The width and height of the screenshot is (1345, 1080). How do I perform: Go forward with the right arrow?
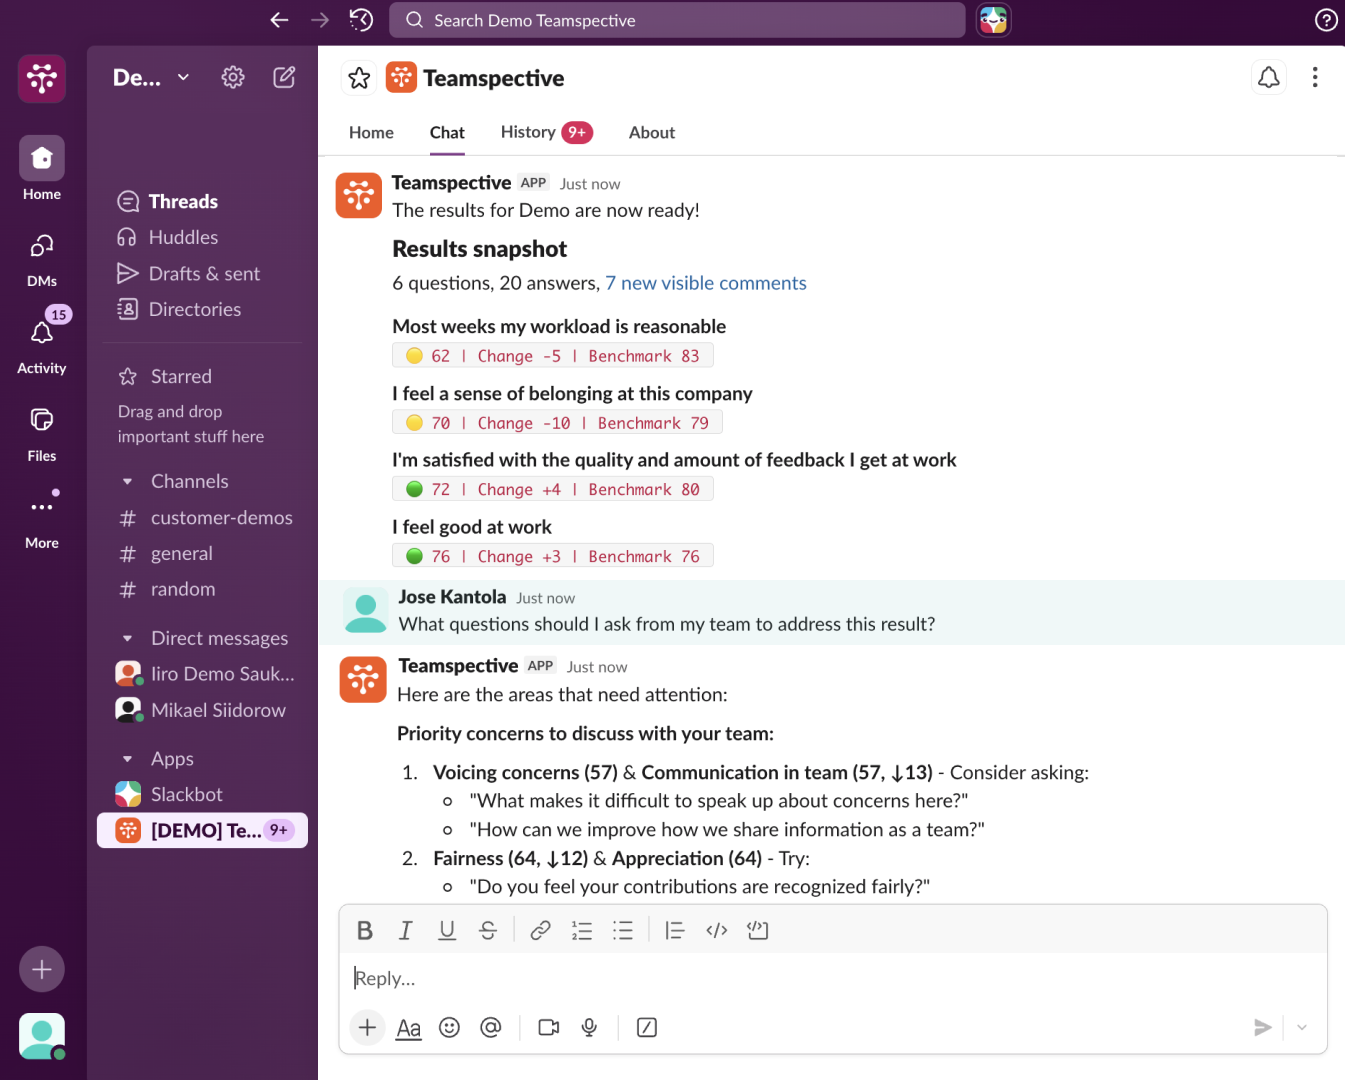coord(320,20)
